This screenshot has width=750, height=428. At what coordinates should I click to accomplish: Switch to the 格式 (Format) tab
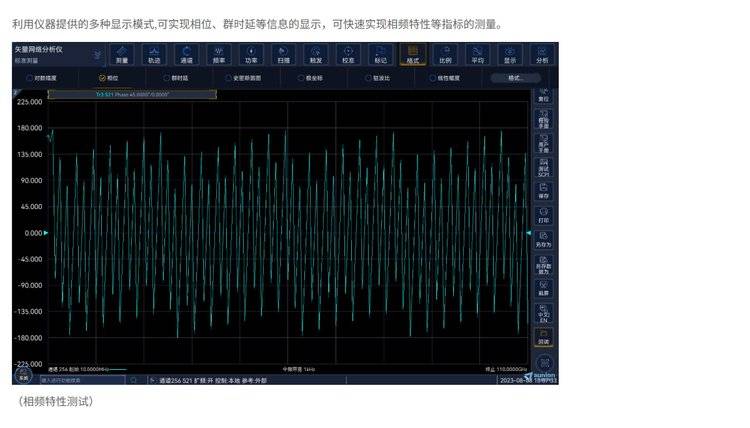pyautogui.click(x=413, y=54)
